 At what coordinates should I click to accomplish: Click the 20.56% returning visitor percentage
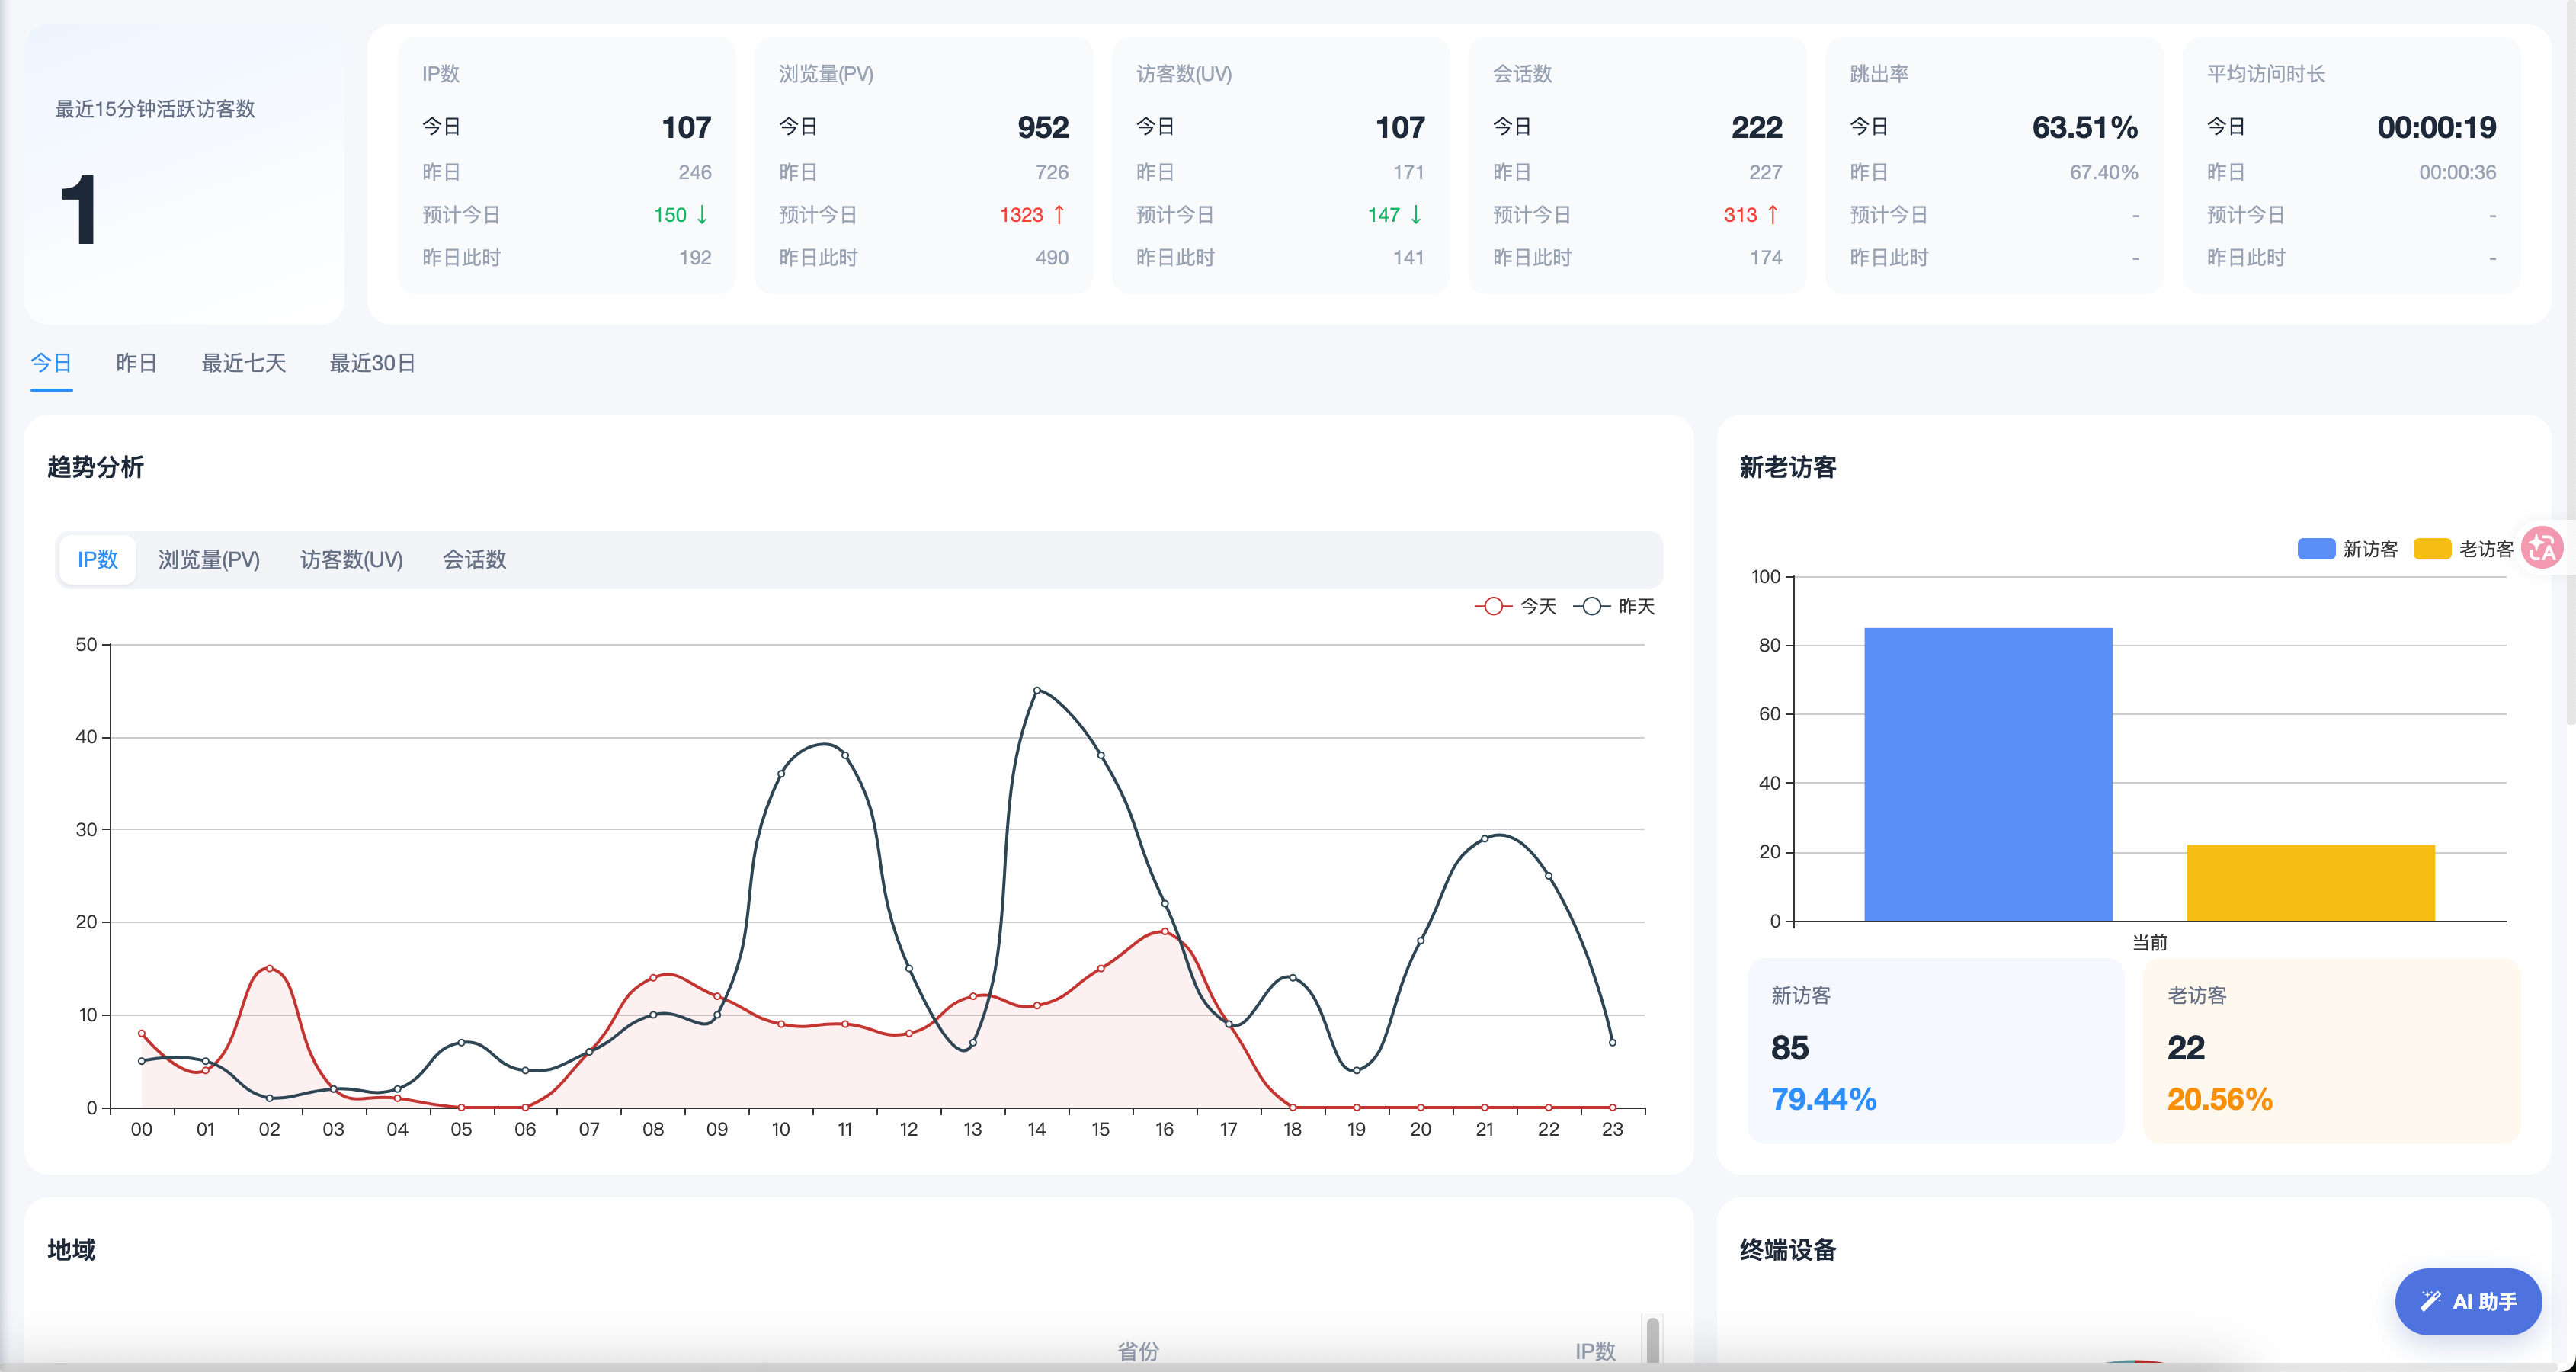2220,1099
